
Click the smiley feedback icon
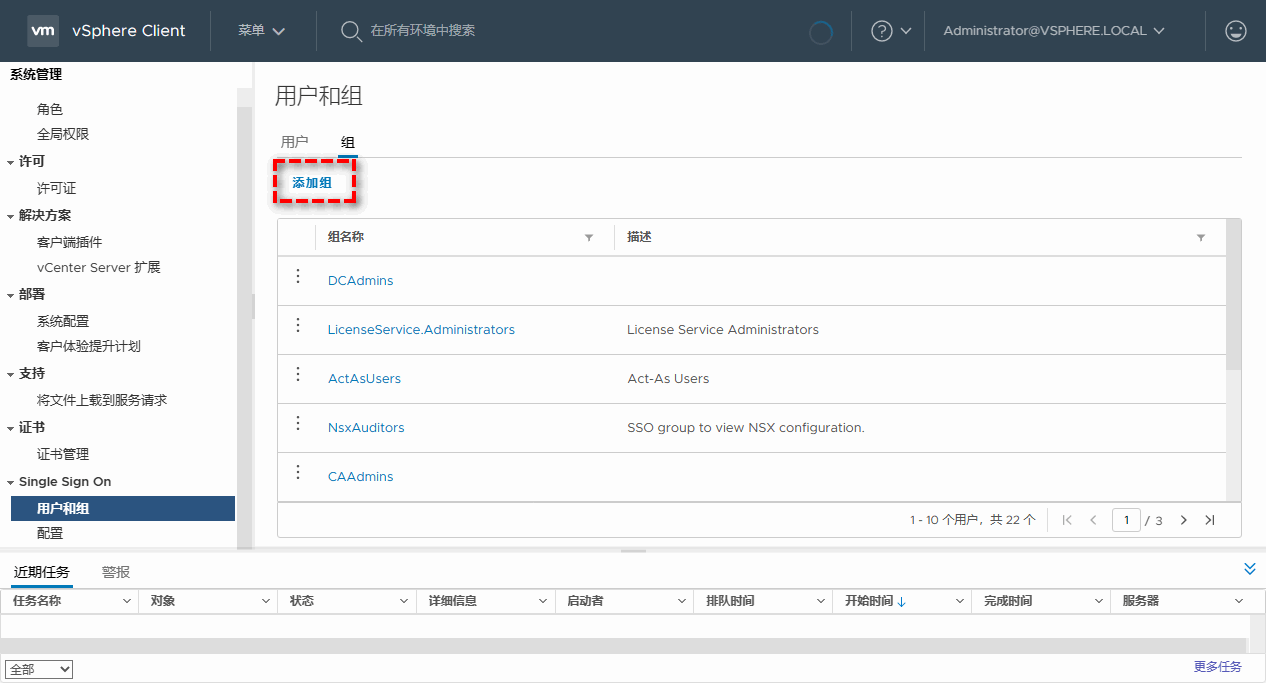click(x=1236, y=31)
